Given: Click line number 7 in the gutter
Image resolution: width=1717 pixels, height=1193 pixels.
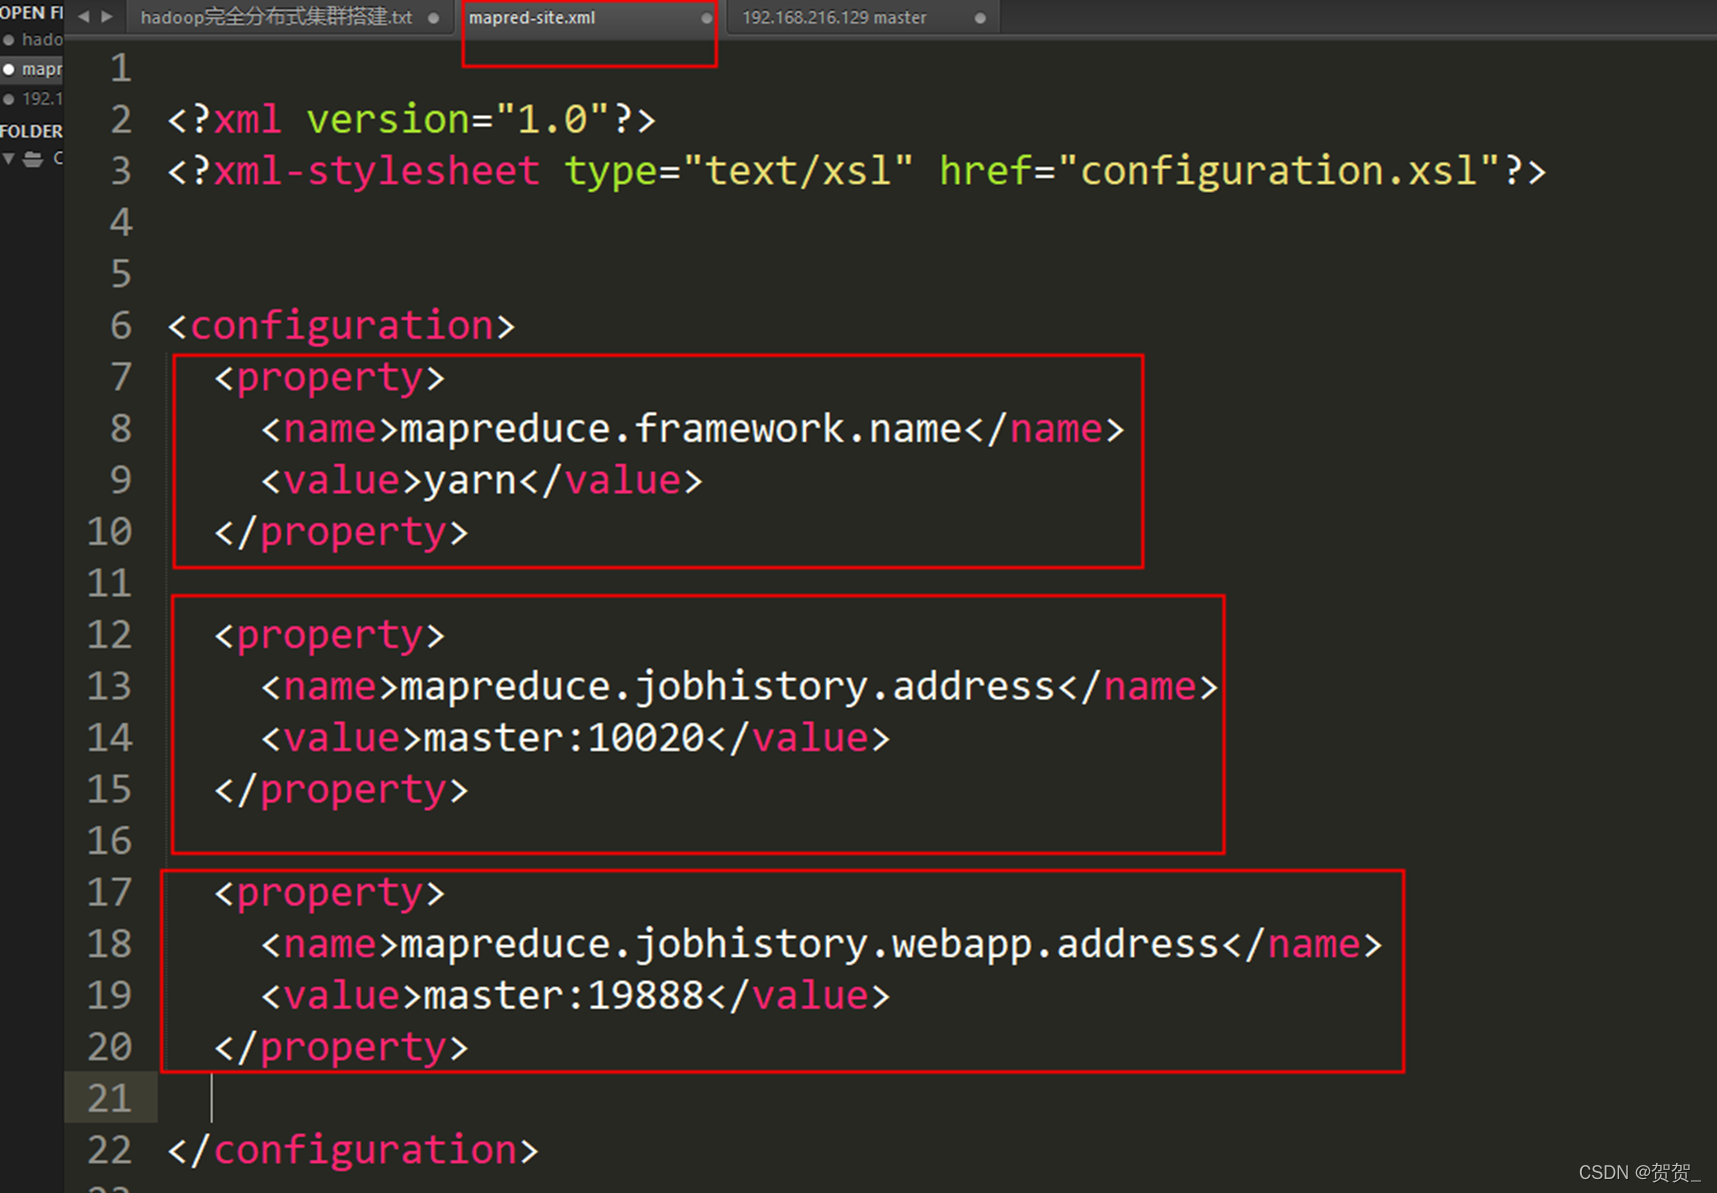Looking at the screenshot, I should (x=120, y=377).
